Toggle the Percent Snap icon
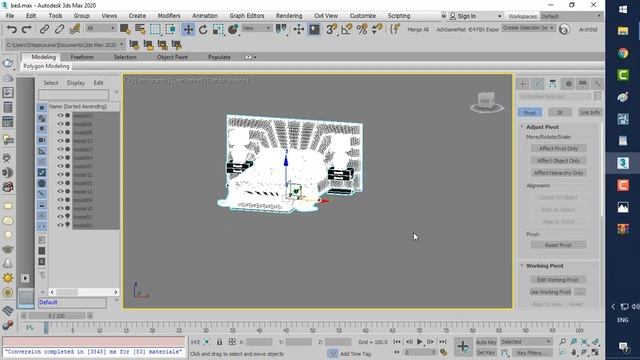Screen dimensions: 640x360 click(x=362, y=29)
